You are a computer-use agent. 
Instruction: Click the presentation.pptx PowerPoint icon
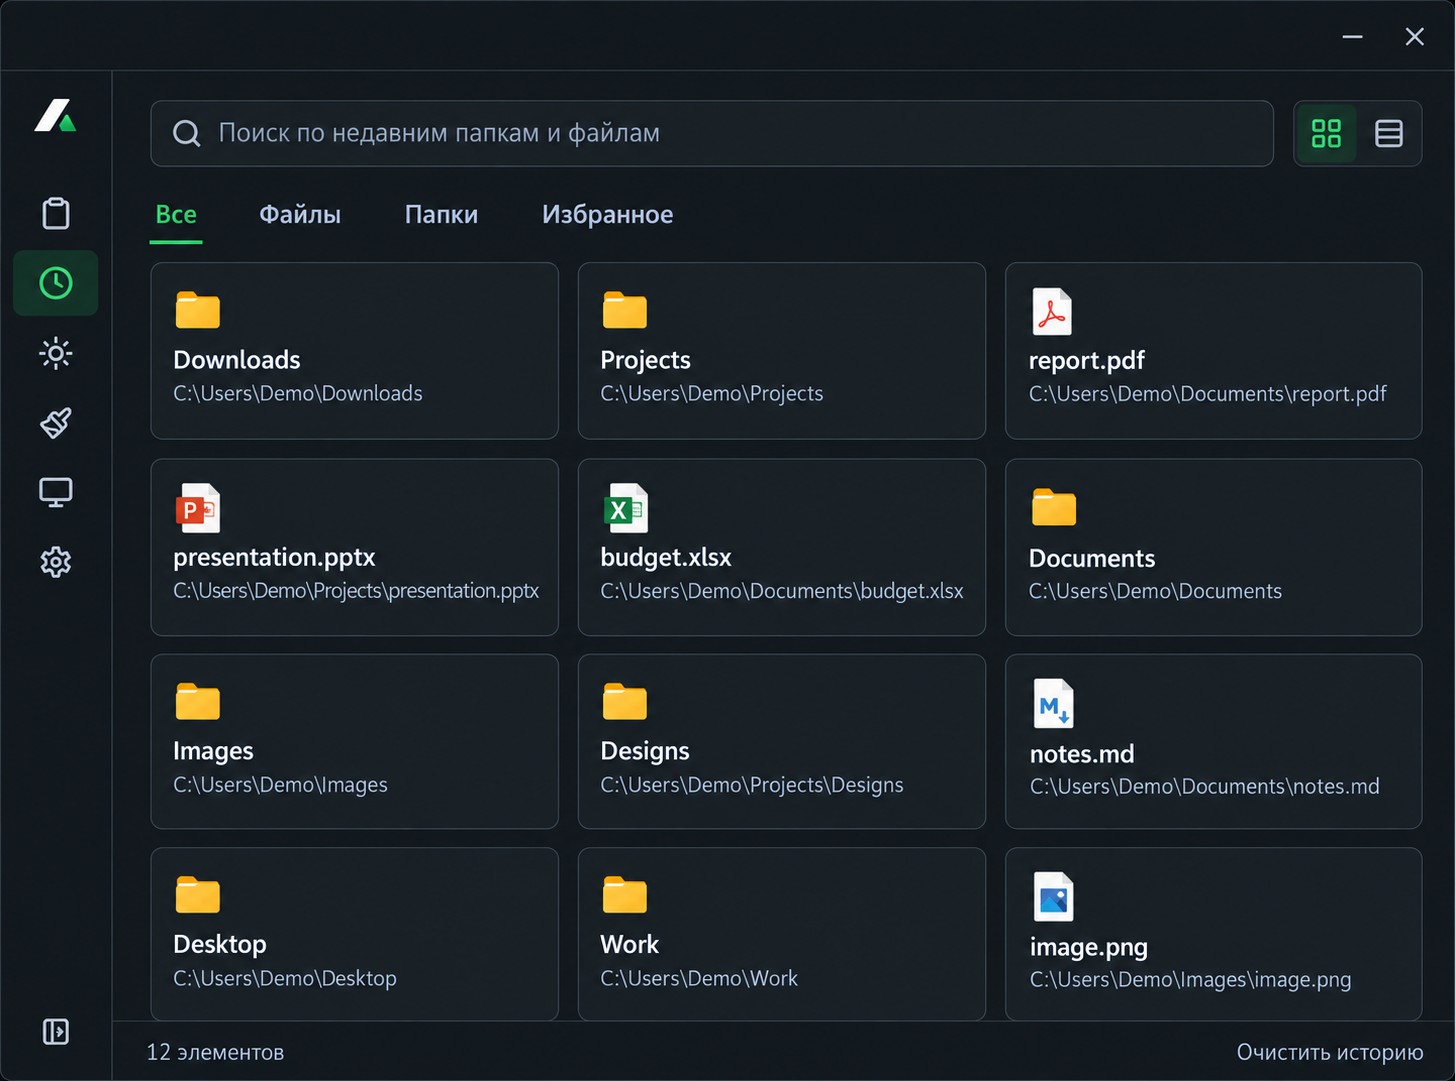coord(198,508)
